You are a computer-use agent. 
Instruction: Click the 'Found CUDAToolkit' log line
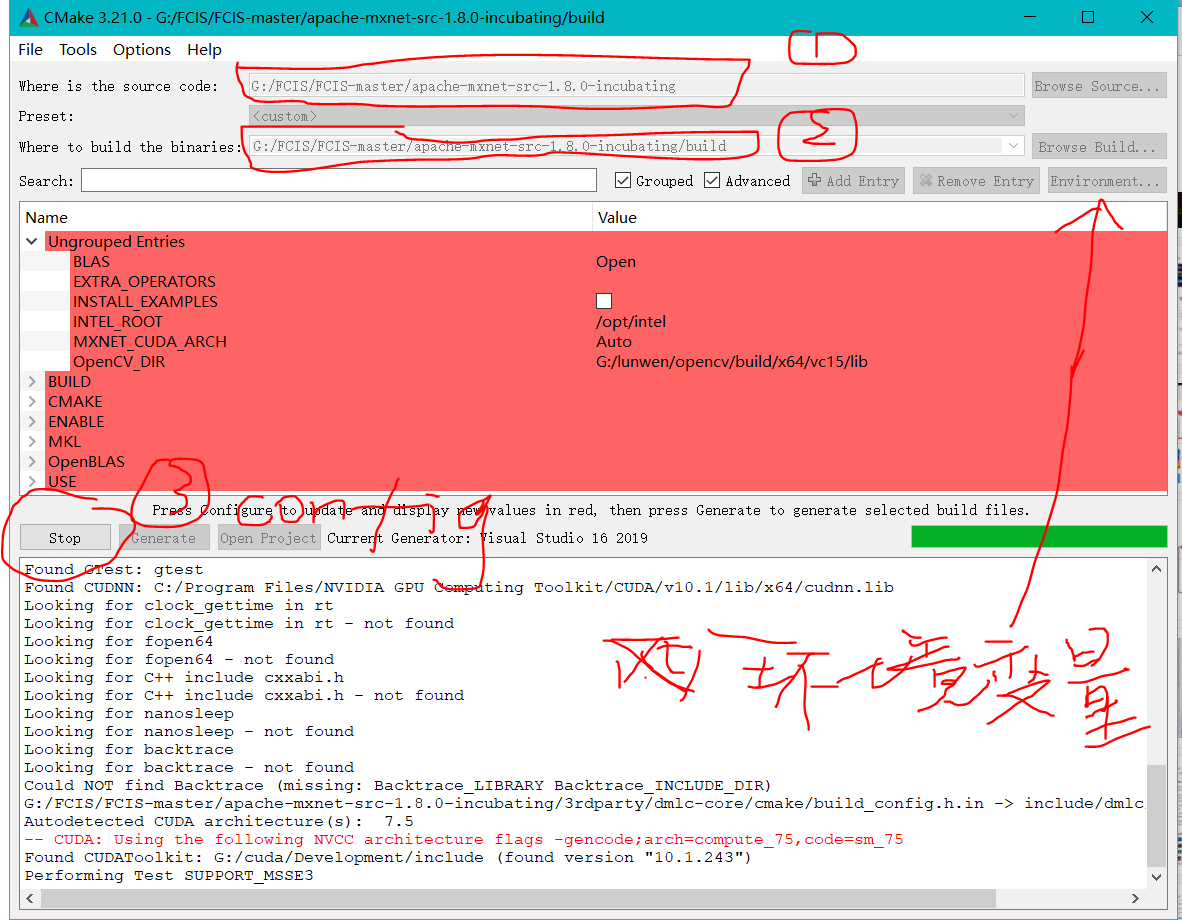tap(388, 857)
